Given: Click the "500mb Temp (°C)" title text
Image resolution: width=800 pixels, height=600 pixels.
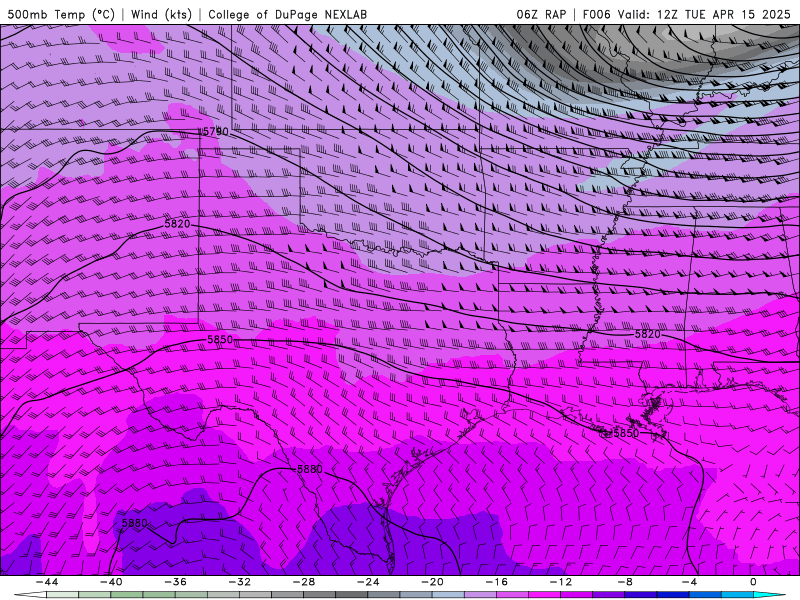Looking at the screenshot, I should click(61, 14).
